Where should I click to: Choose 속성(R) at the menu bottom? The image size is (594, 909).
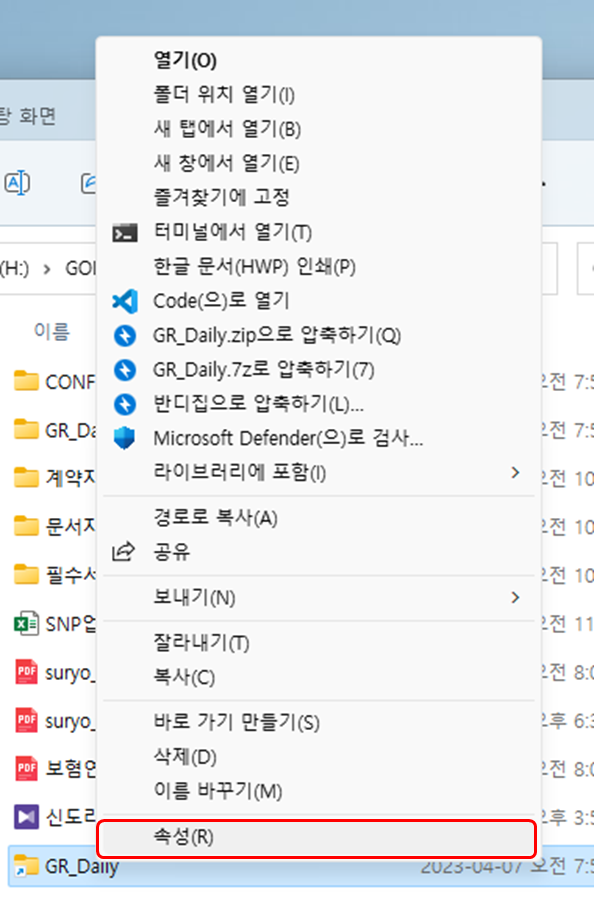pyautogui.click(x=316, y=838)
